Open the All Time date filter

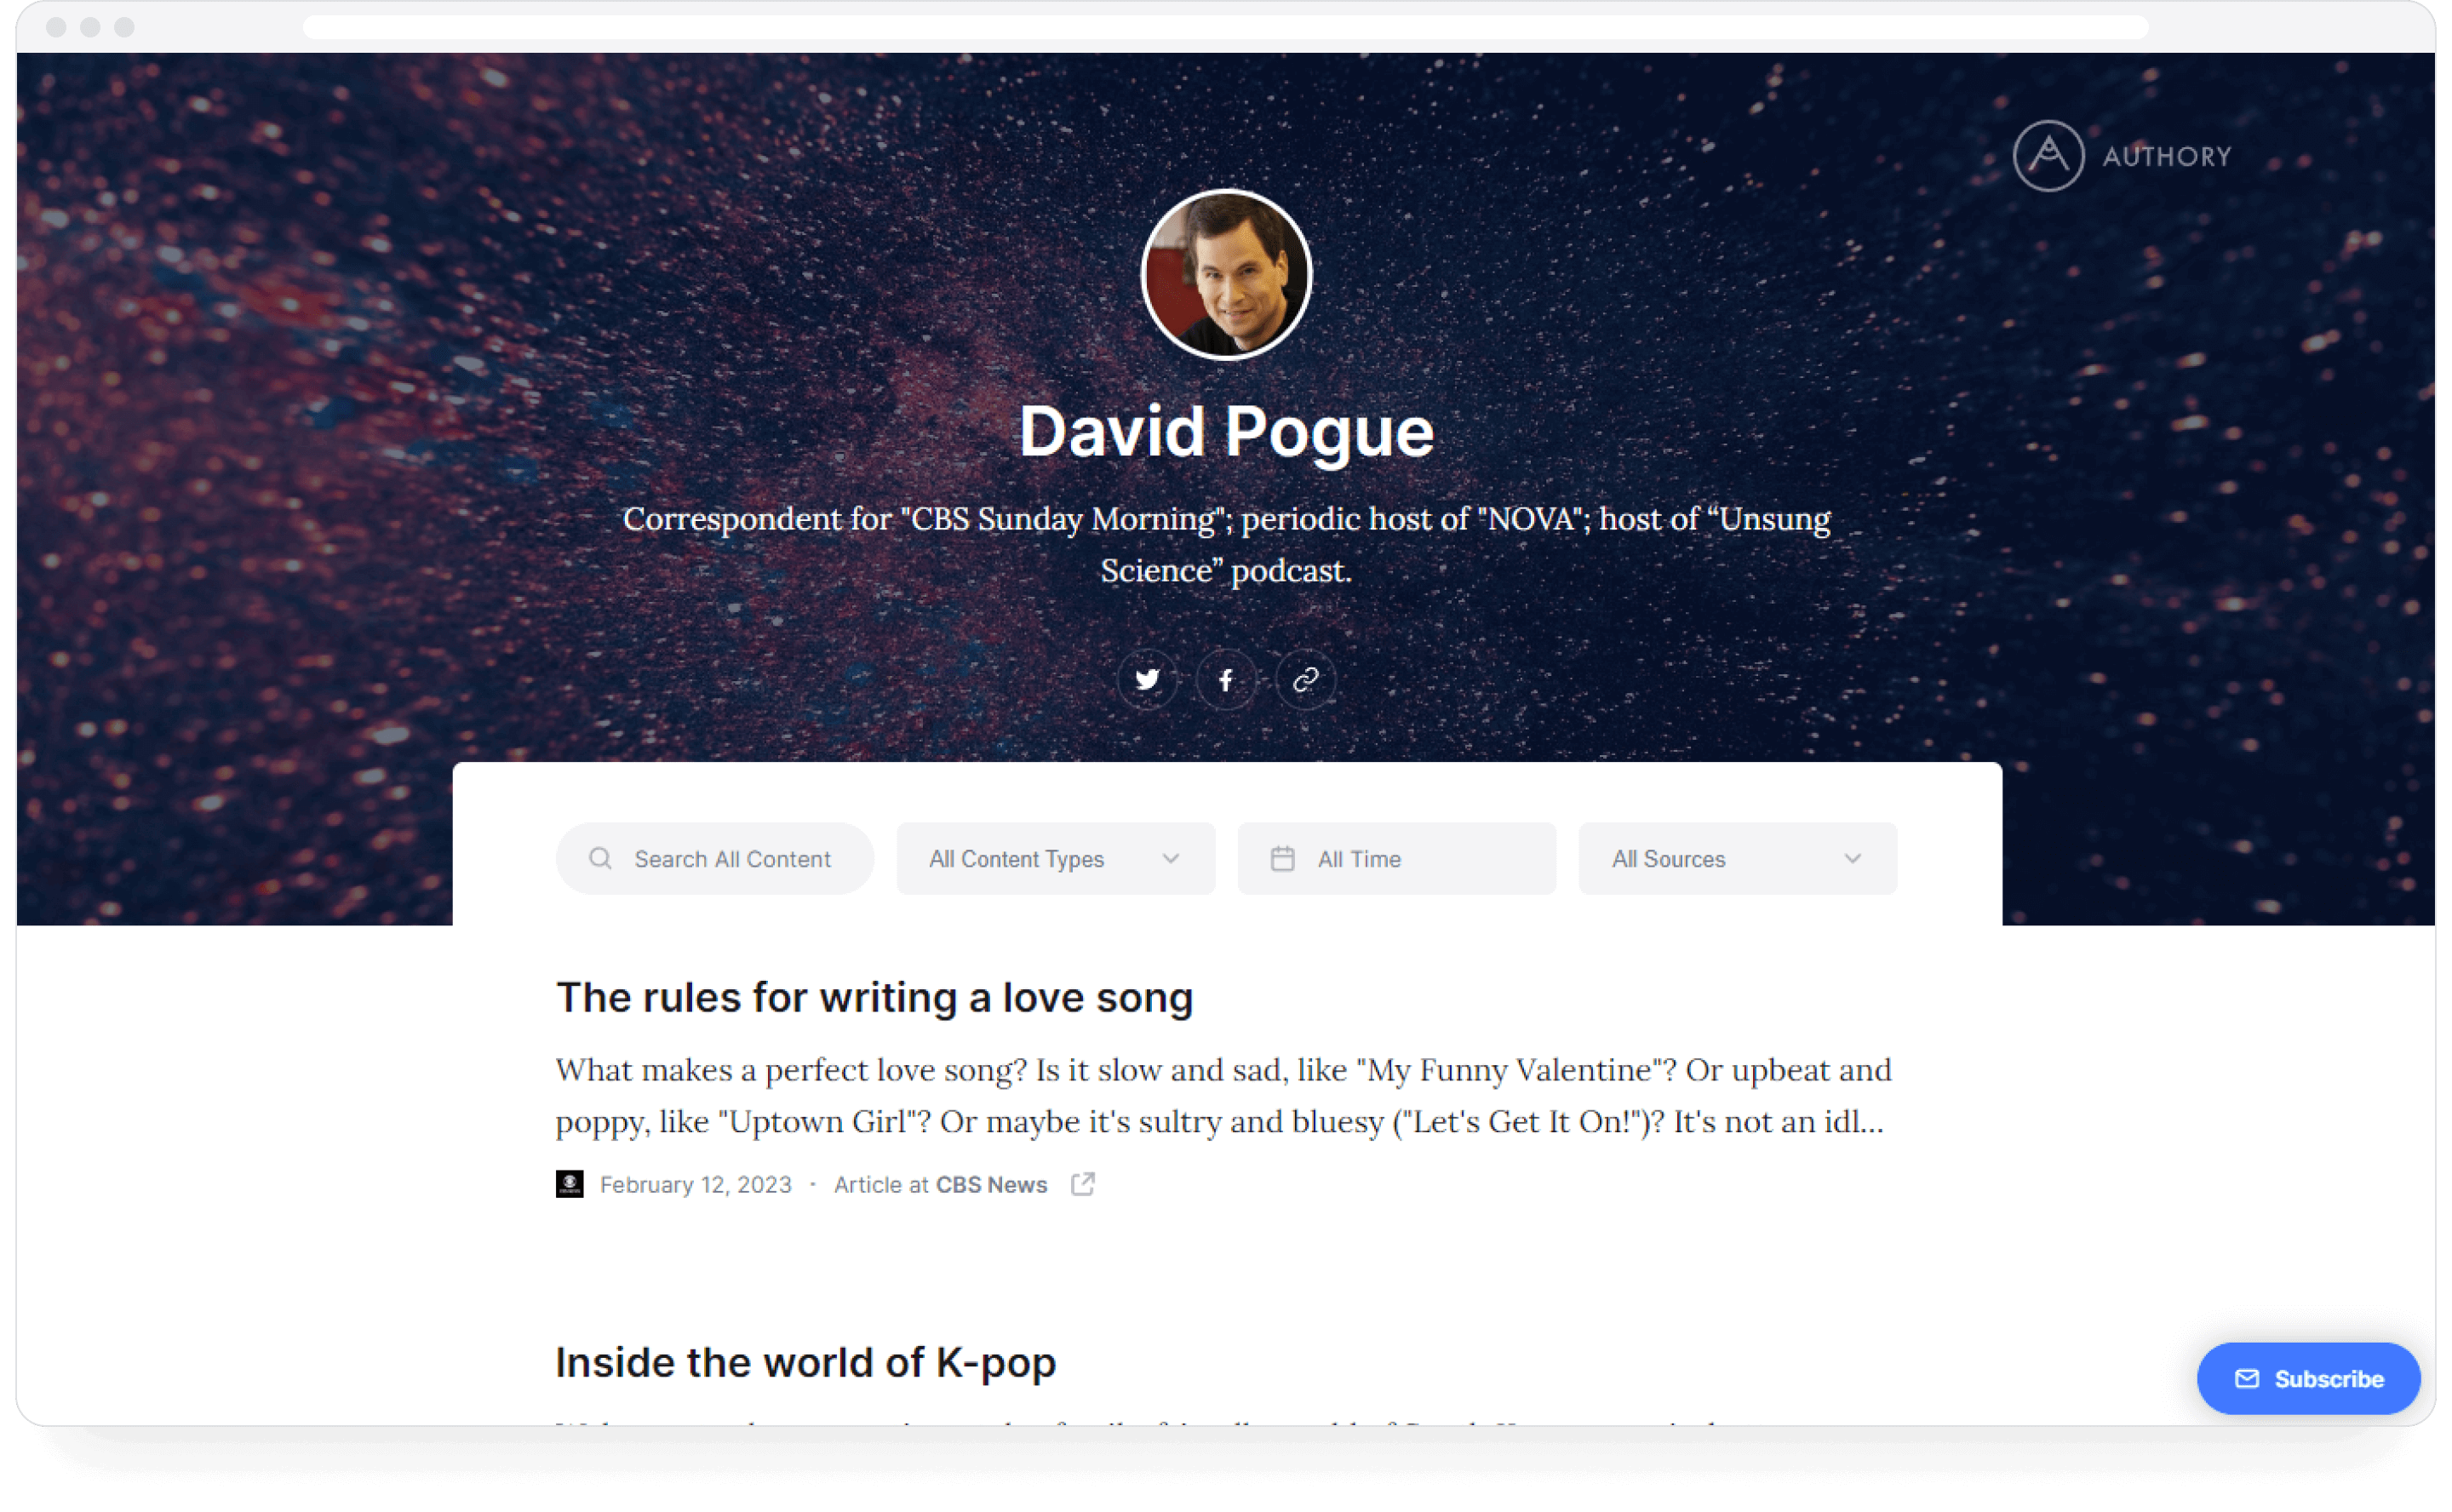(1396, 859)
